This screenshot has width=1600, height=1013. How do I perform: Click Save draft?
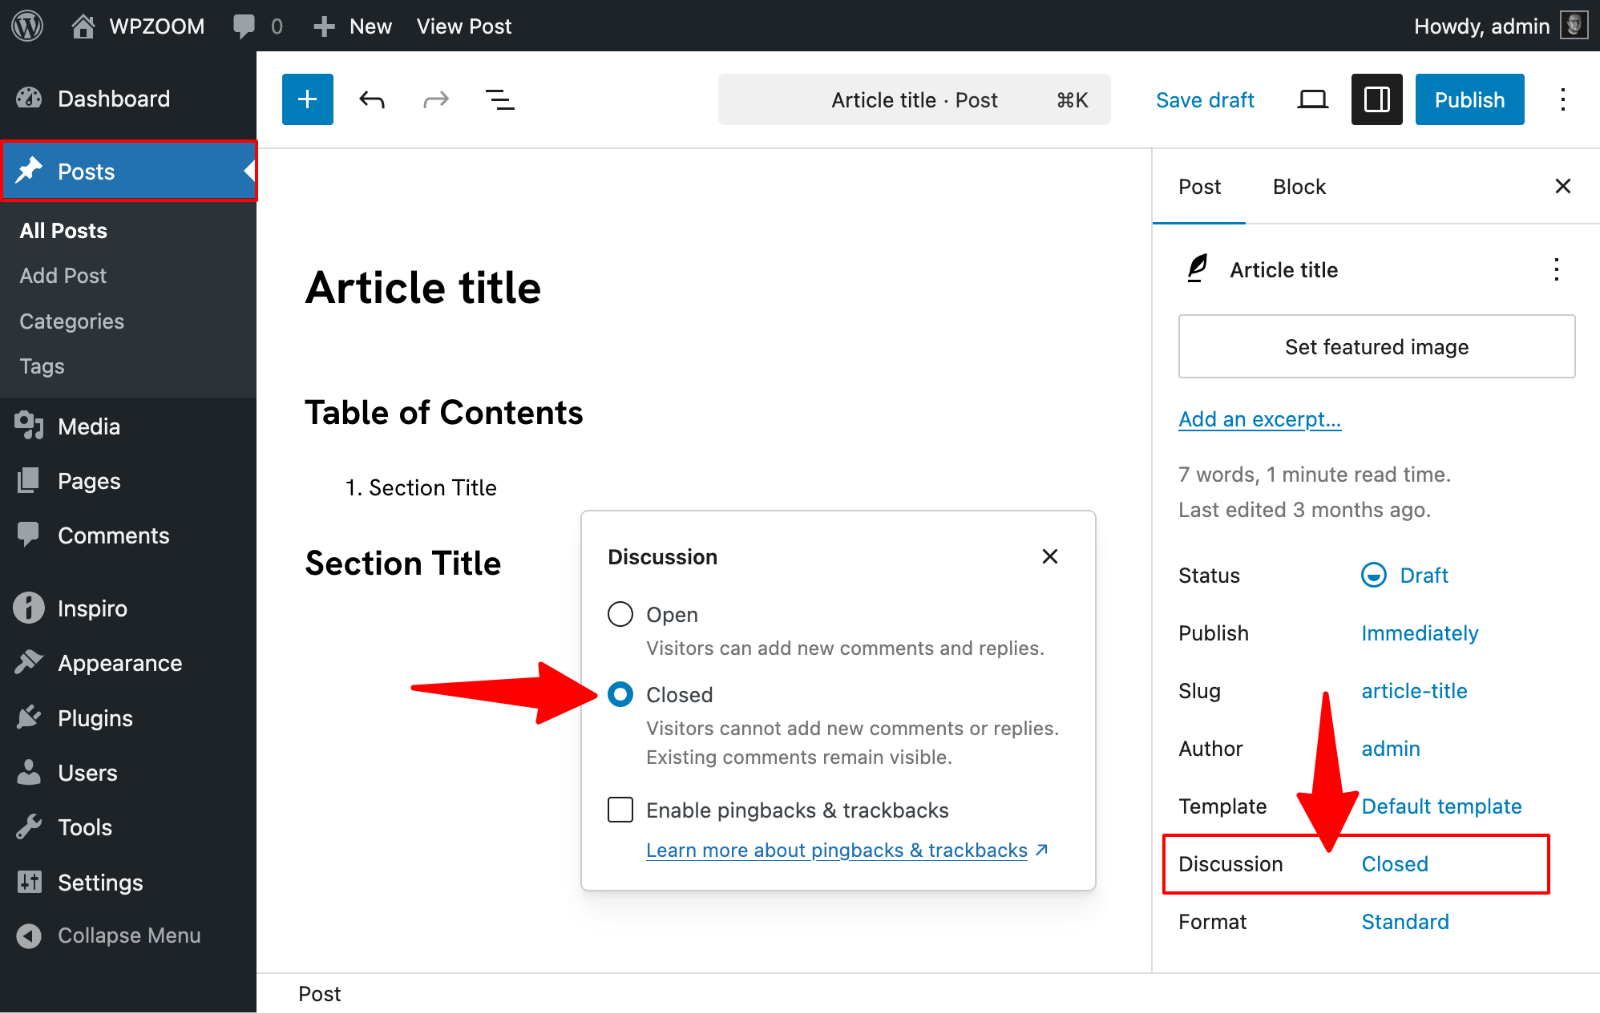[1205, 100]
